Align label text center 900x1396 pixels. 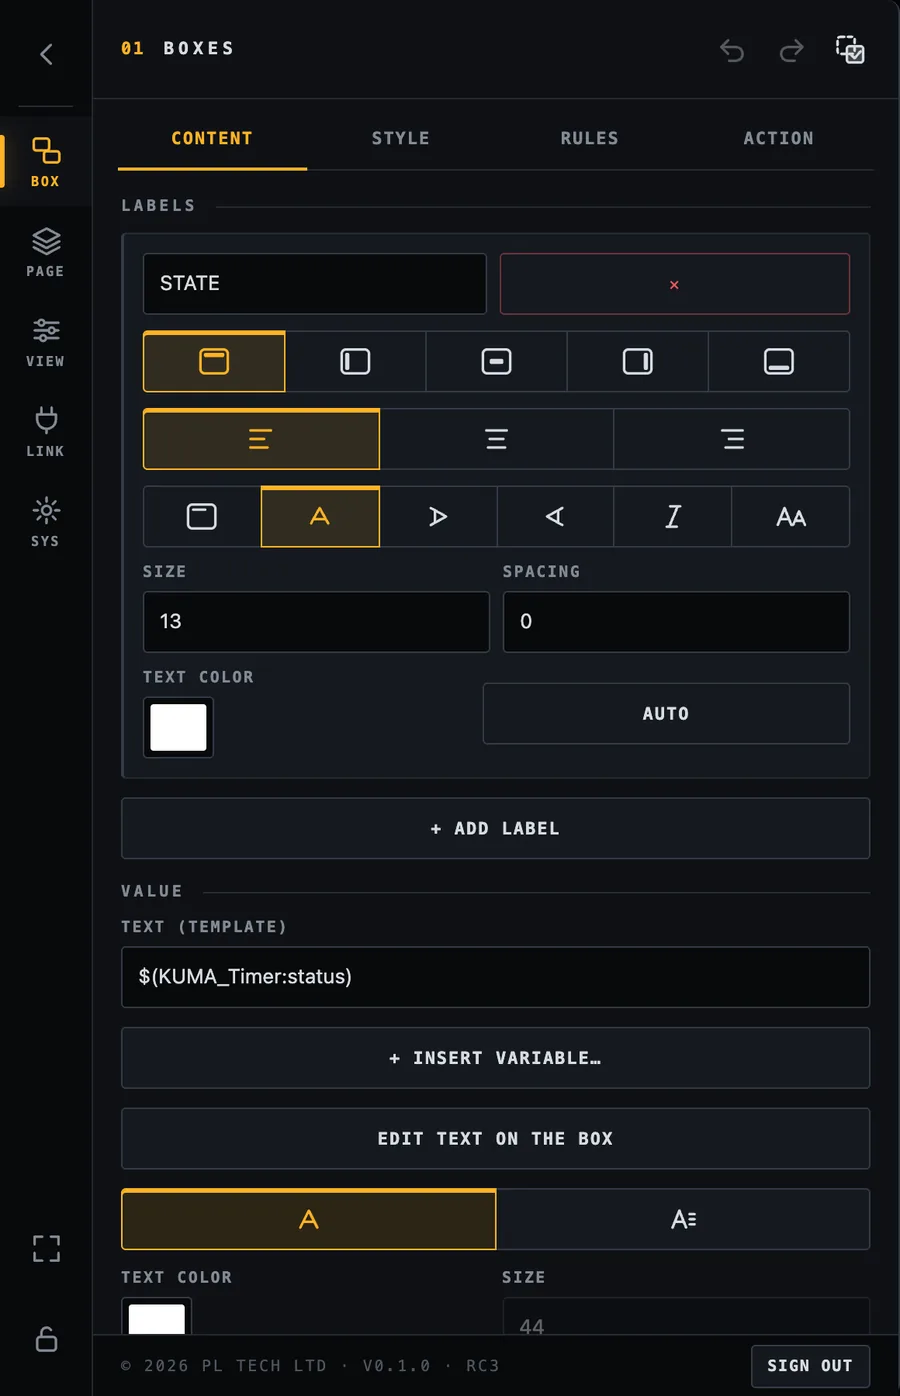click(496, 439)
